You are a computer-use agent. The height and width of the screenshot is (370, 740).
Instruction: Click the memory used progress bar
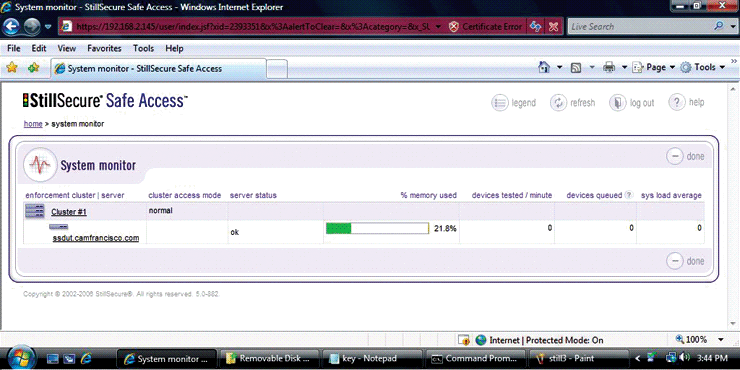pyautogui.click(x=377, y=228)
